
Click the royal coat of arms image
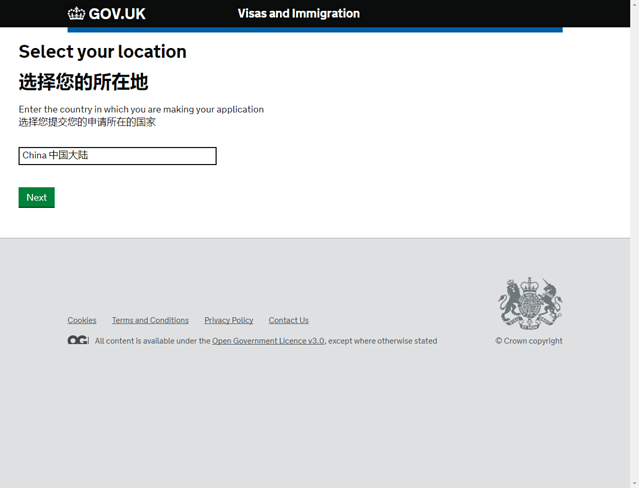pos(530,303)
